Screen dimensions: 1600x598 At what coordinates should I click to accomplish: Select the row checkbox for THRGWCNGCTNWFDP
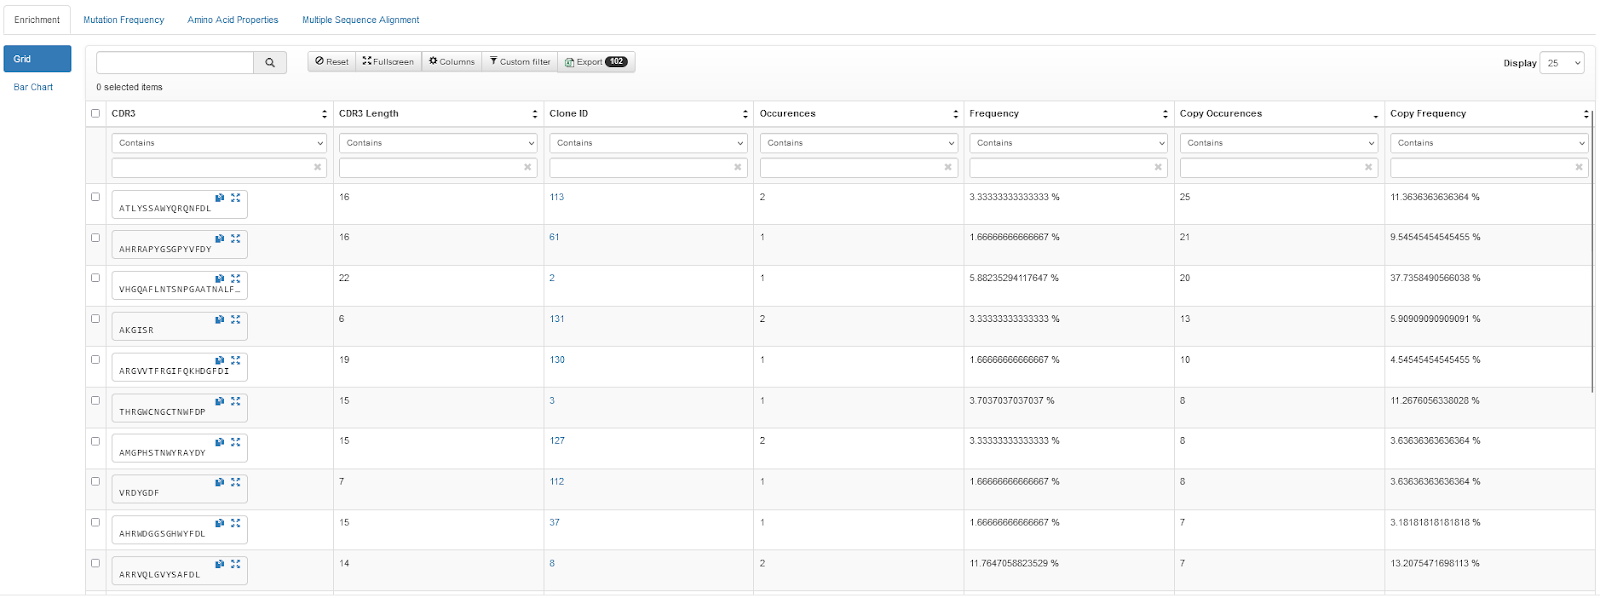(x=96, y=401)
